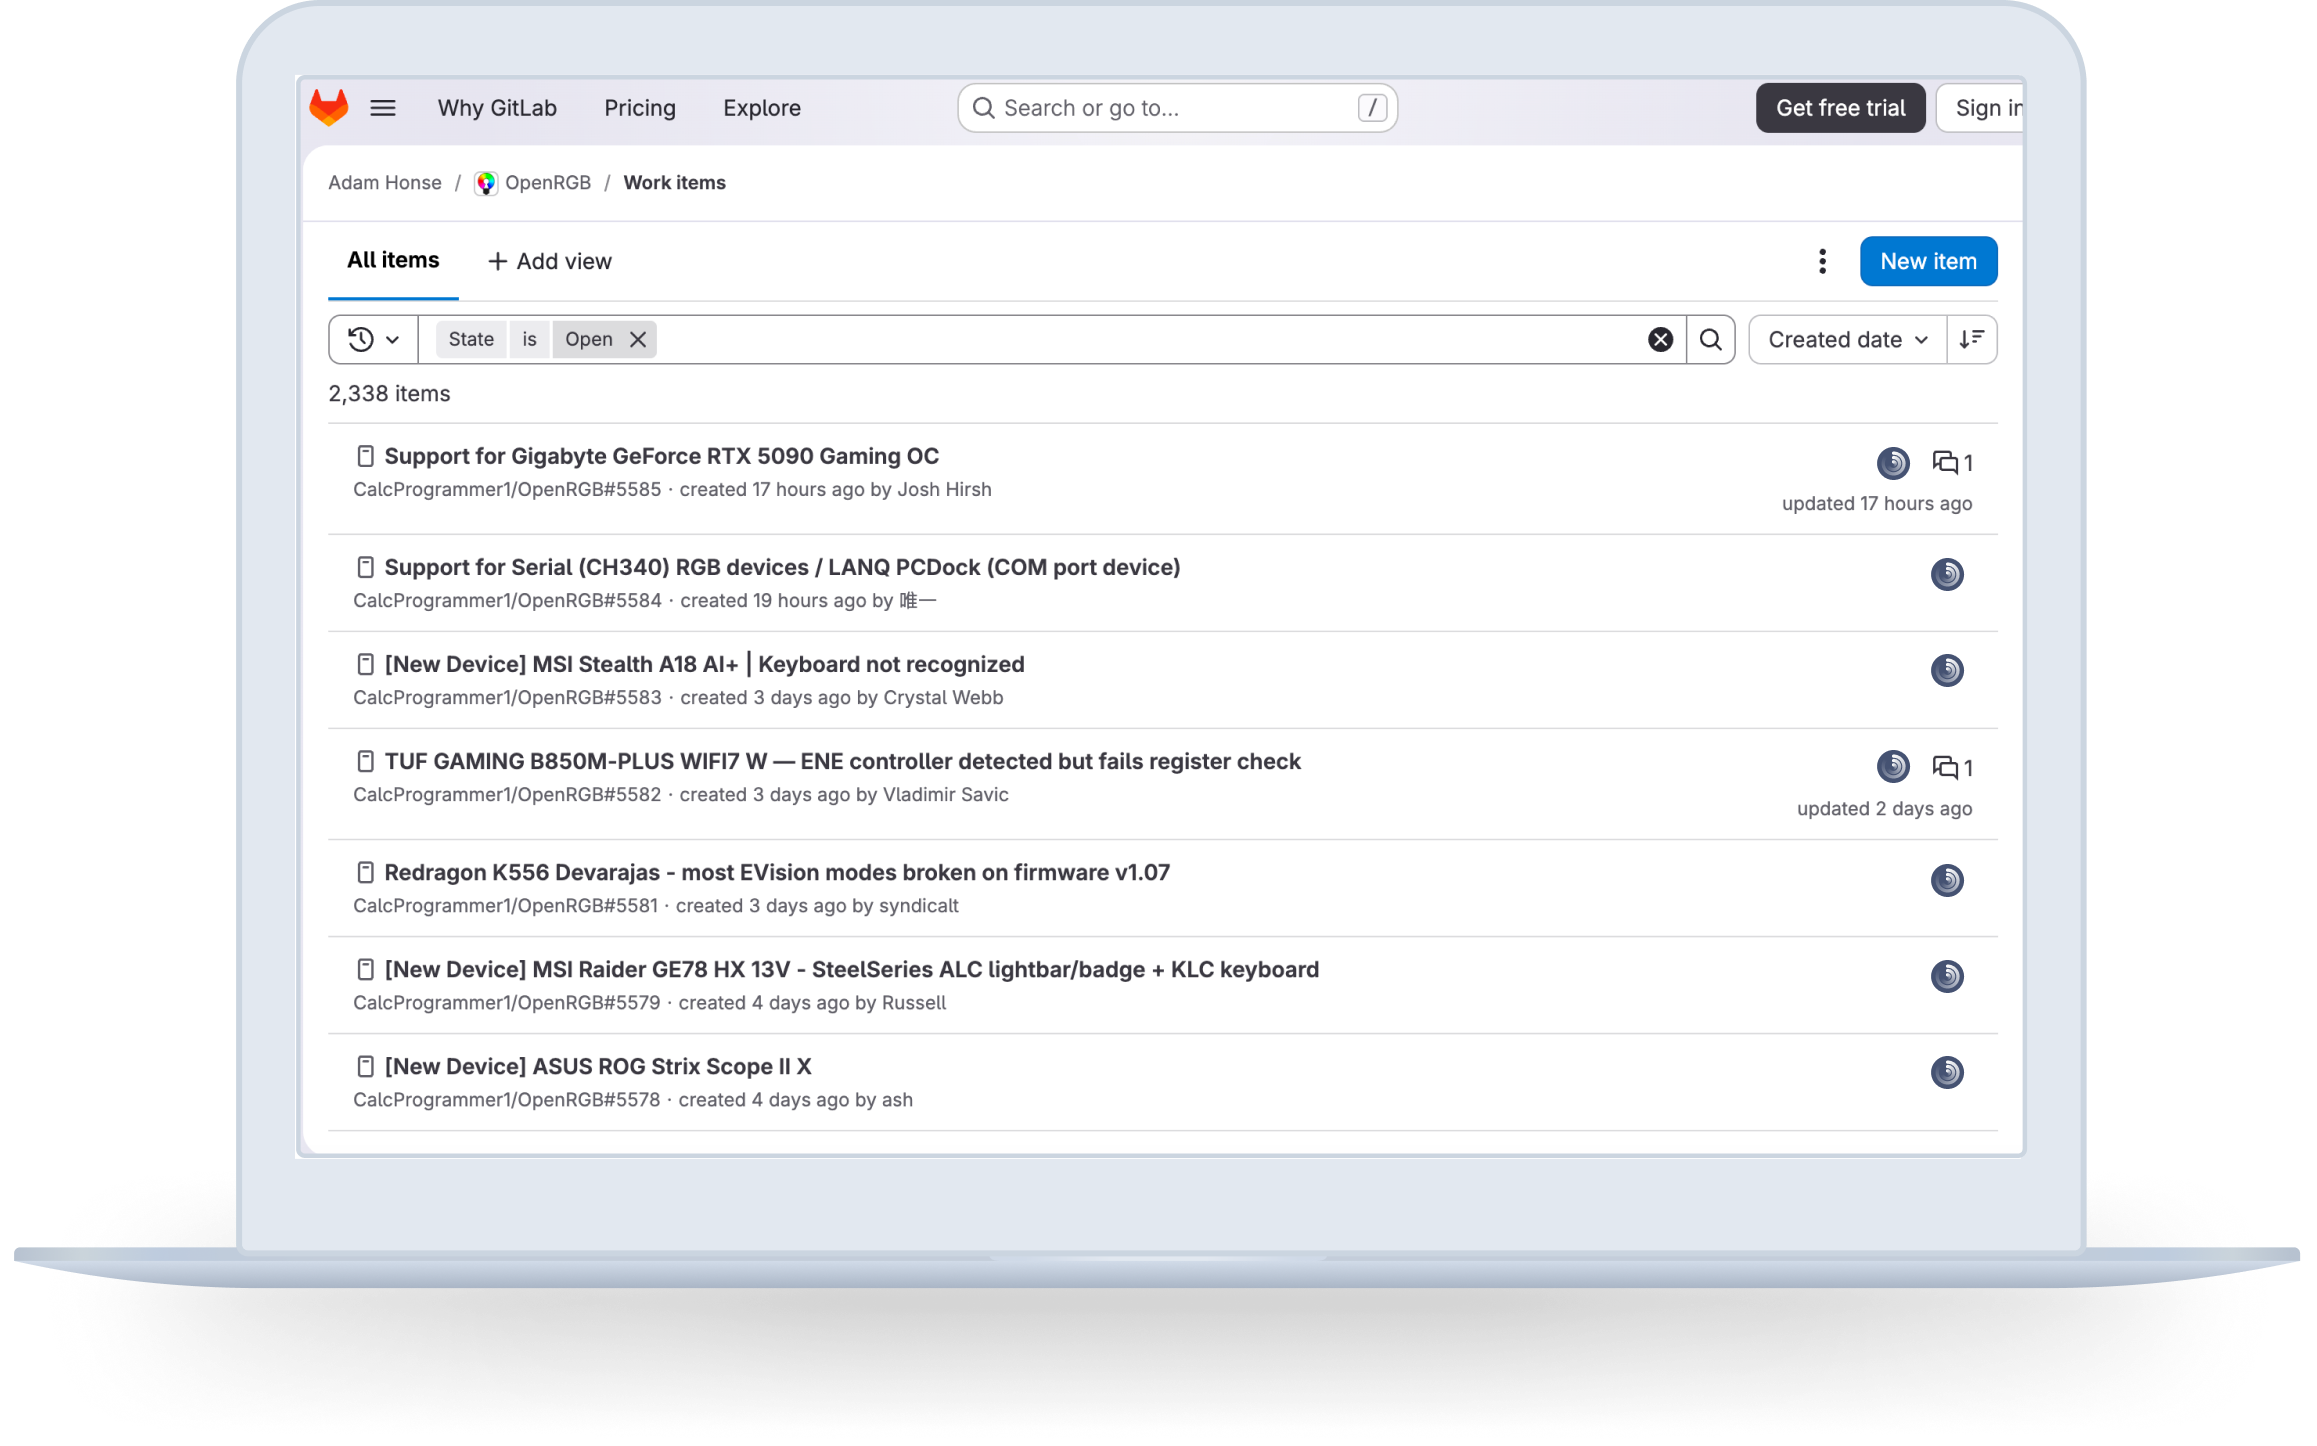Screen dimensions: 2317x1446
Task: Click reference CalcProgrammer1/OpenRGB#5585
Action: click(507, 490)
